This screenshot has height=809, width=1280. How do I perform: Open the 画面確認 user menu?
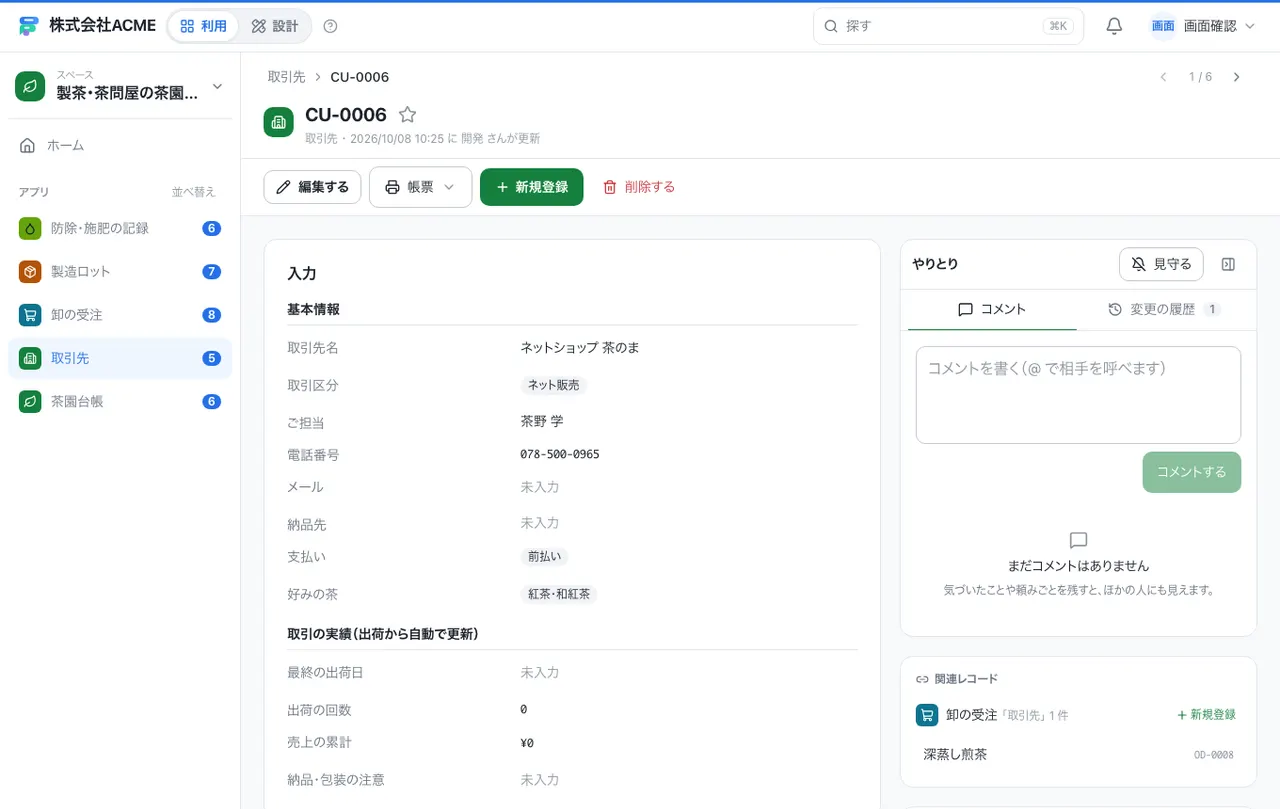tap(1203, 26)
